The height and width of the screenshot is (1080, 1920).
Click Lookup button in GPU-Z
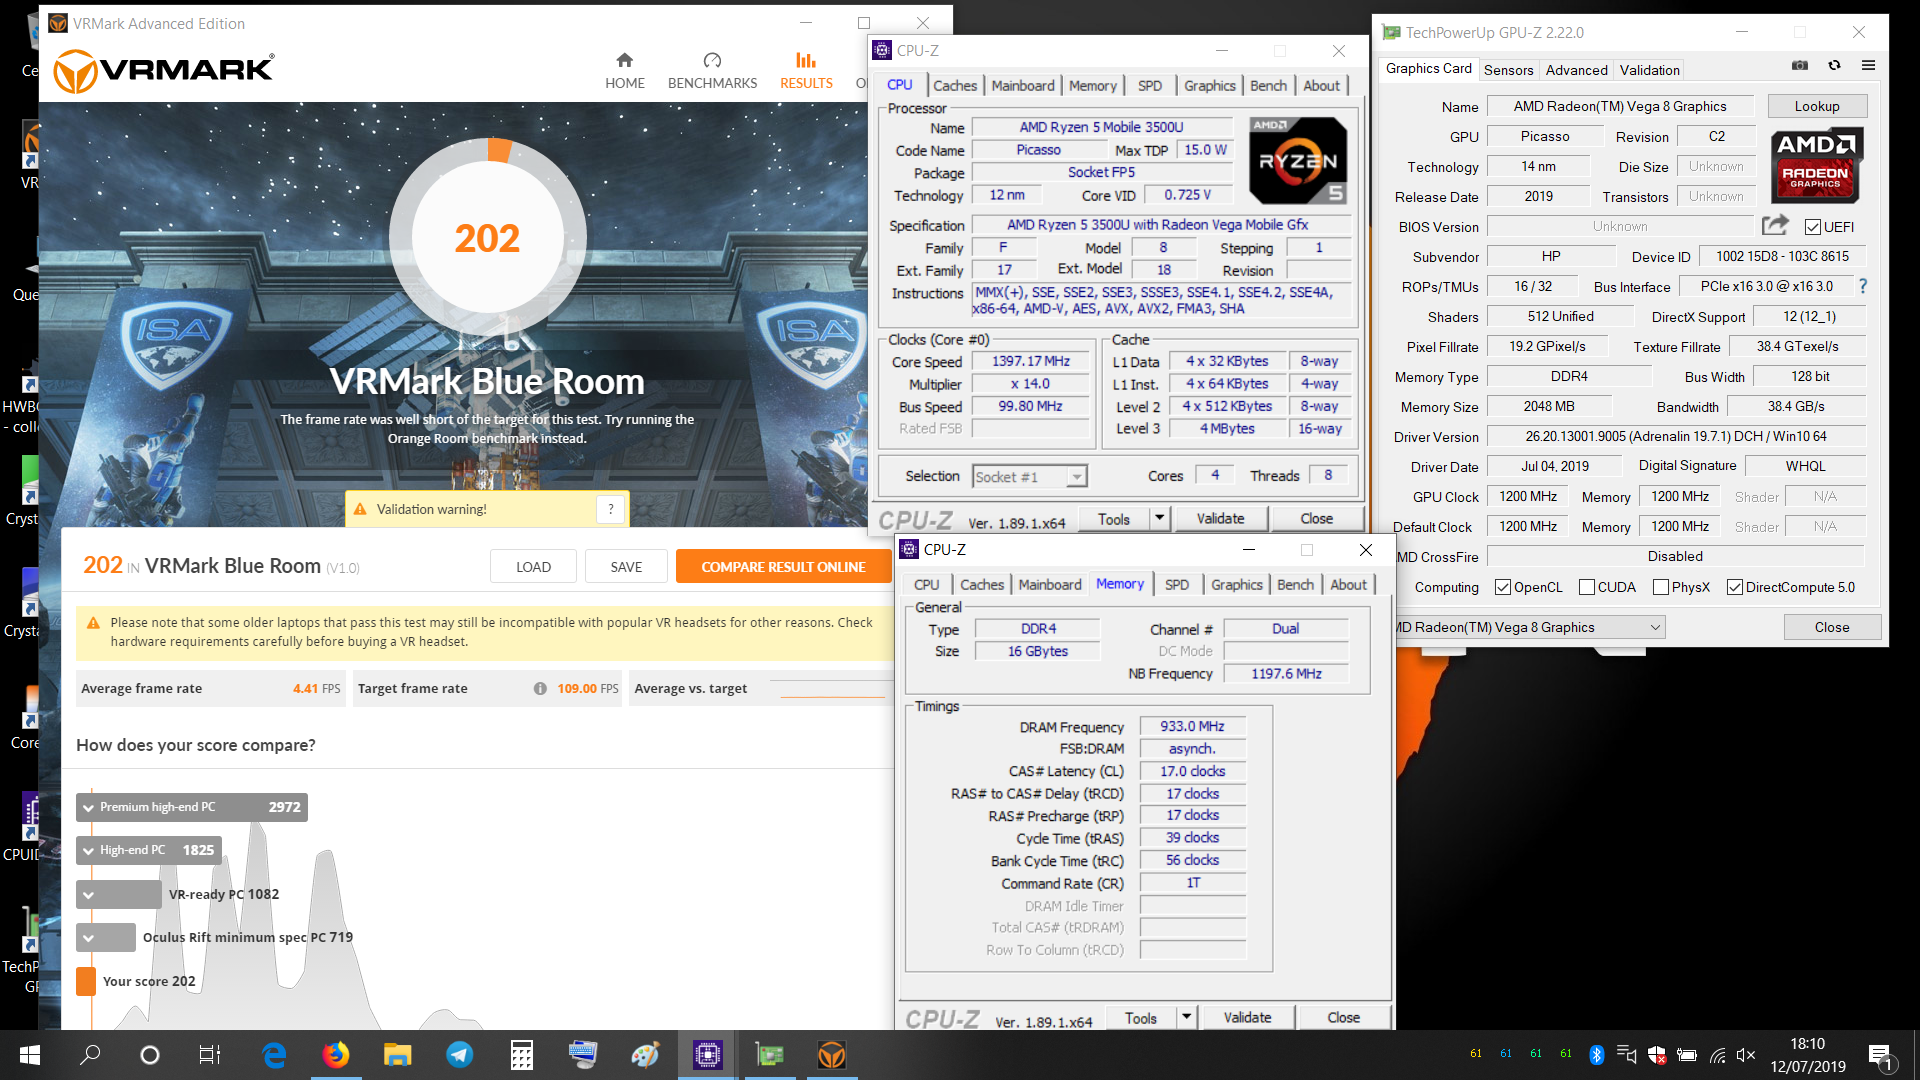click(1816, 106)
